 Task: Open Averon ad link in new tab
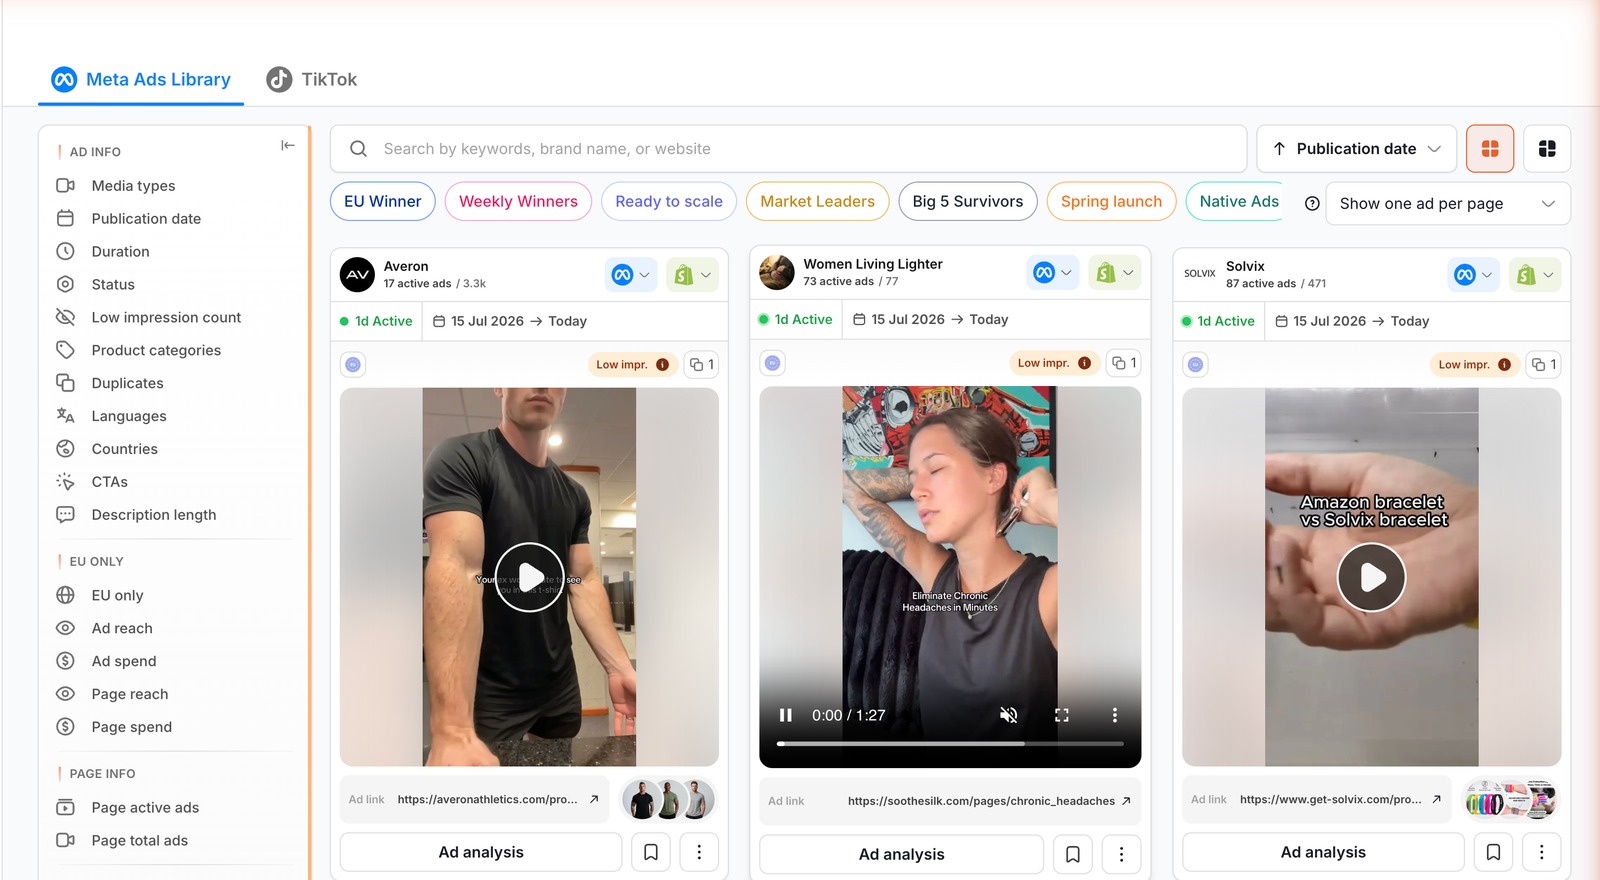594,799
